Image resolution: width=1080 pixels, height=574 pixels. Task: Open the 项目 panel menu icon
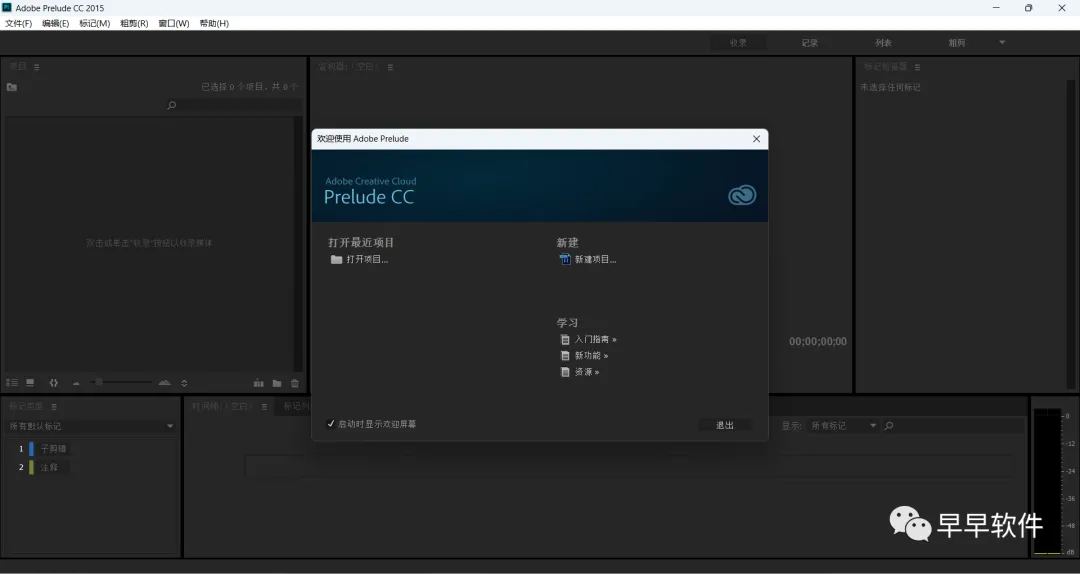[x=37, y=67]
